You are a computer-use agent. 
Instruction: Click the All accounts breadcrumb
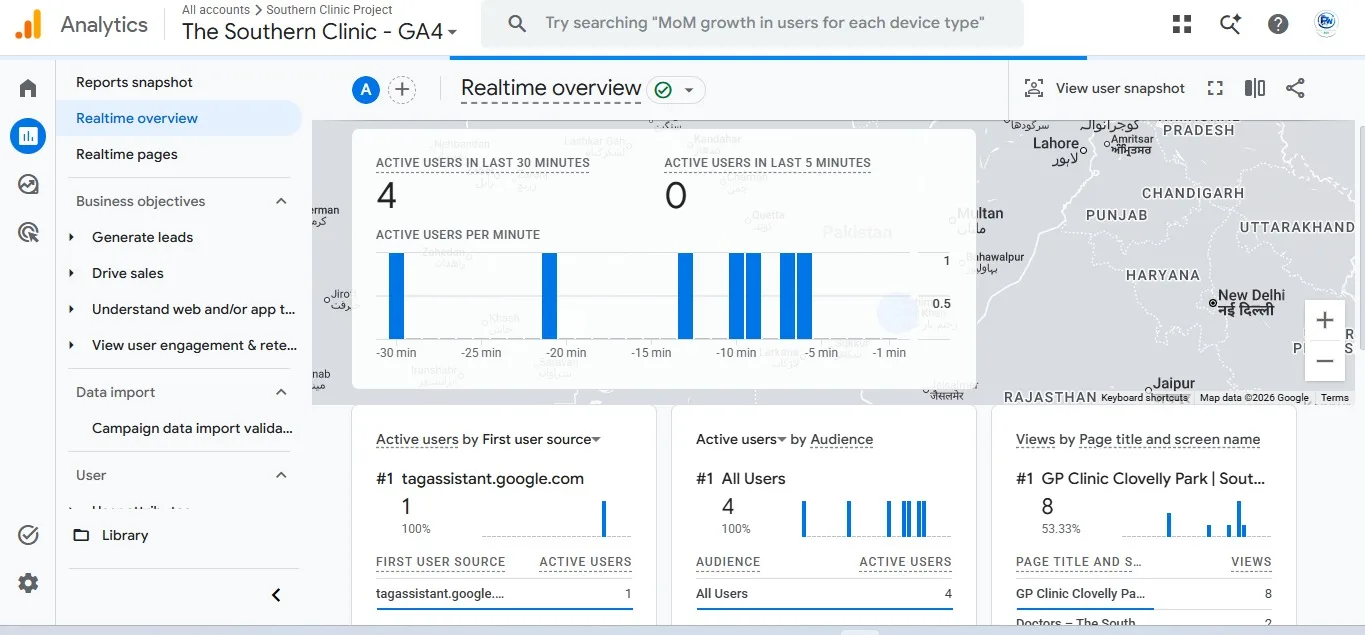pyautogui.click(x=216, y=10)
